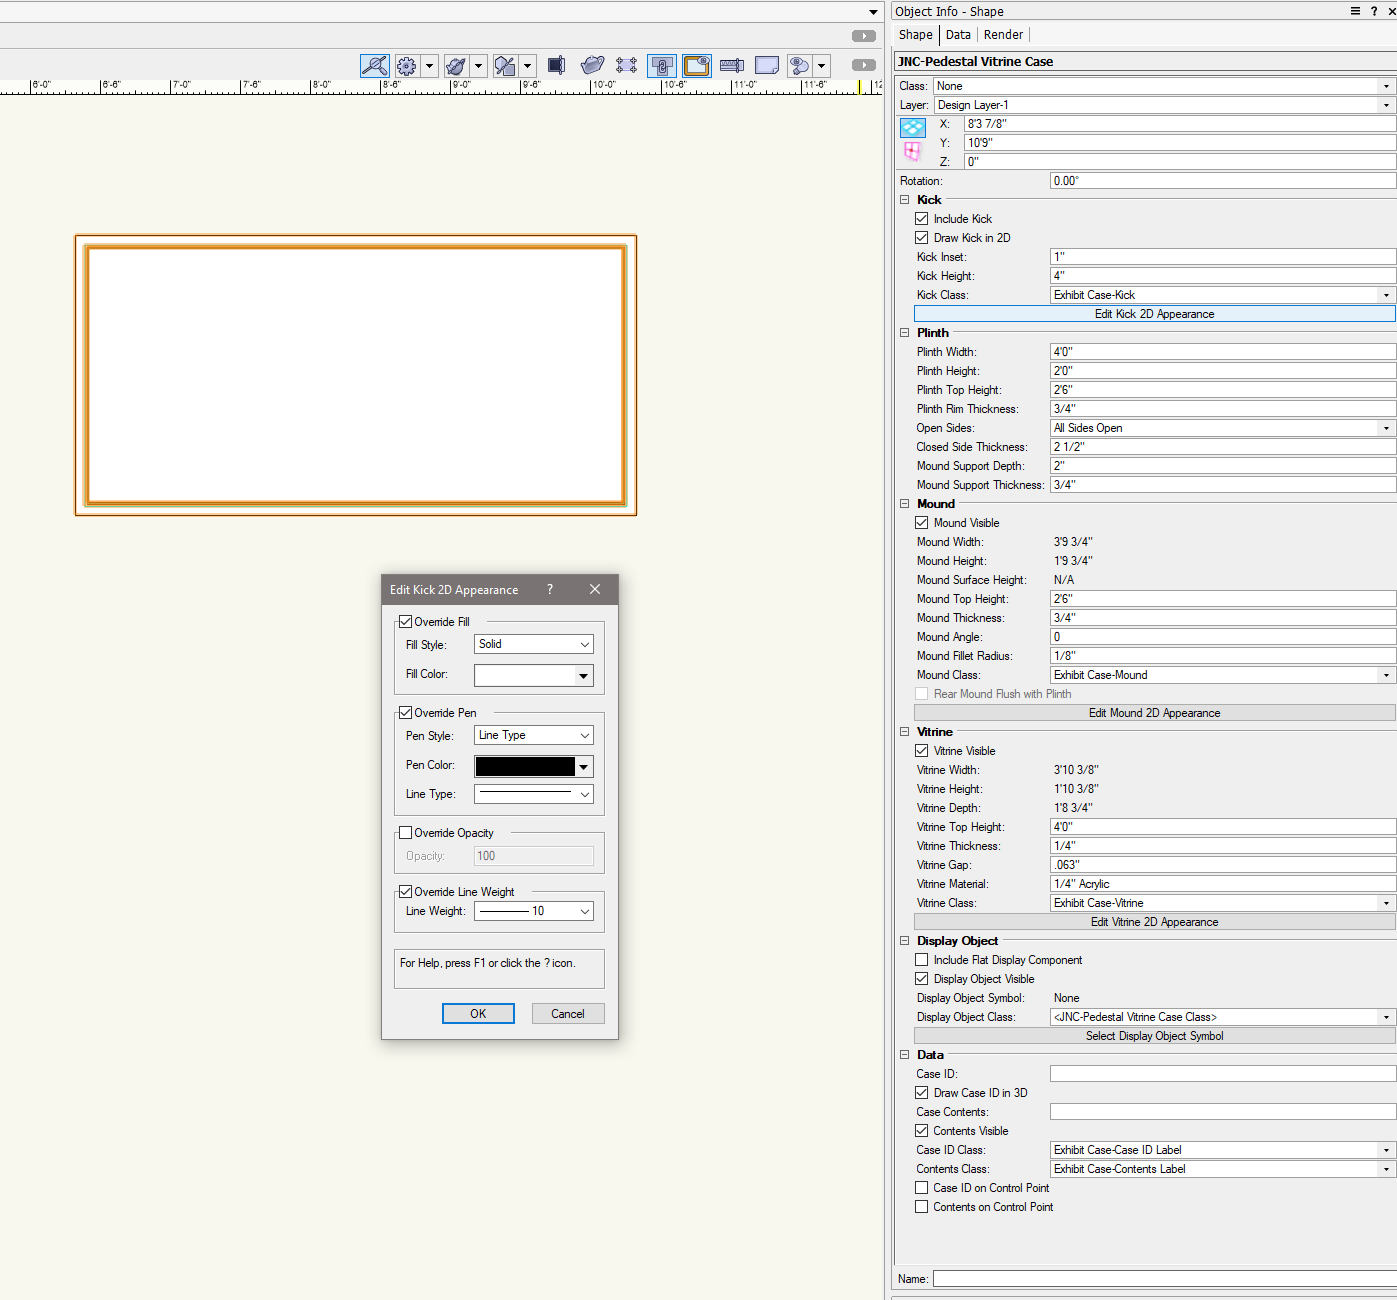Click OK in Edit Kick 2D Appearance
Viewport: 1397px width, 1300px height.
point(478,1014)
